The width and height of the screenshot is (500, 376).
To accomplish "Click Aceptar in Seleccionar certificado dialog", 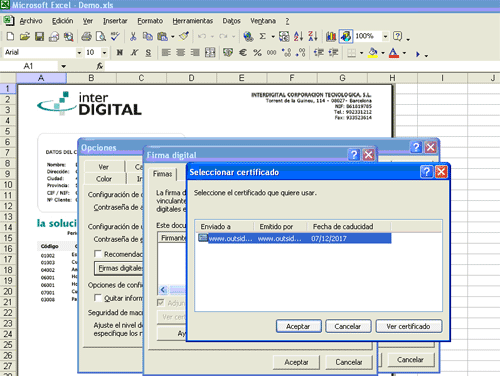I will (x=298, y=326).
